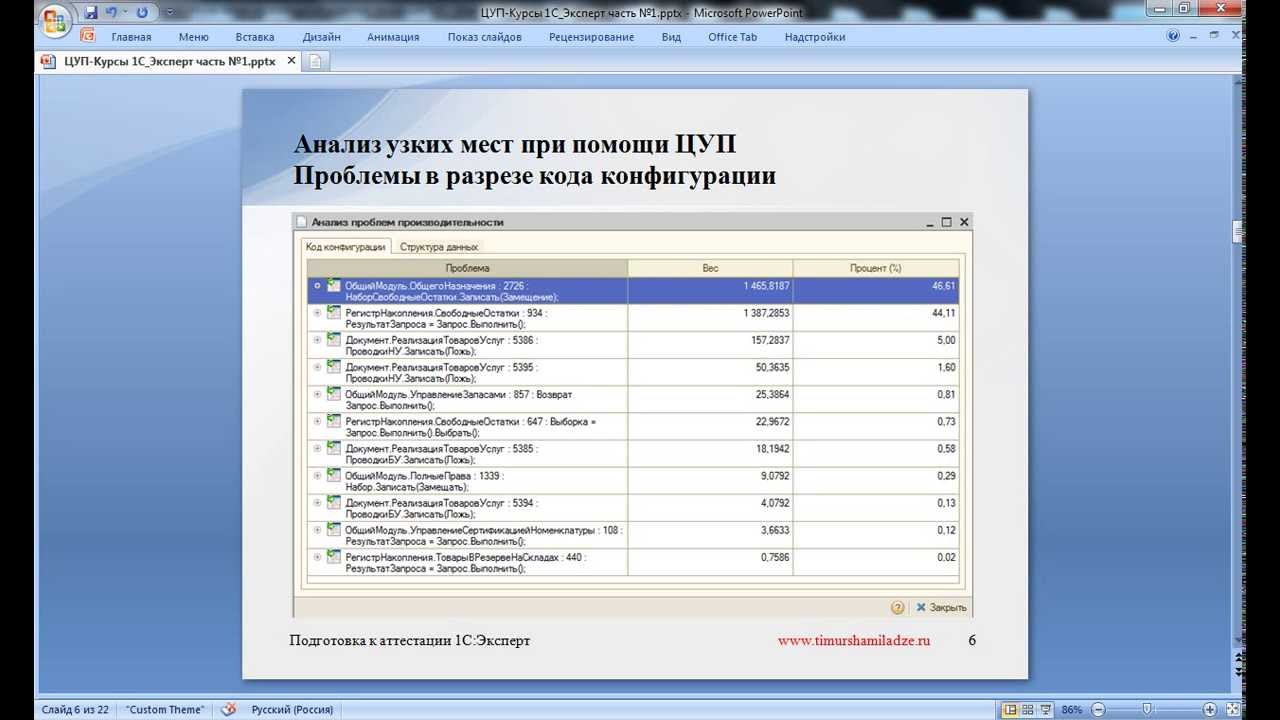Open the Надстройки ribbon tab
The height and width of the screenshot is (720, 1280).
tap(815, 37)
